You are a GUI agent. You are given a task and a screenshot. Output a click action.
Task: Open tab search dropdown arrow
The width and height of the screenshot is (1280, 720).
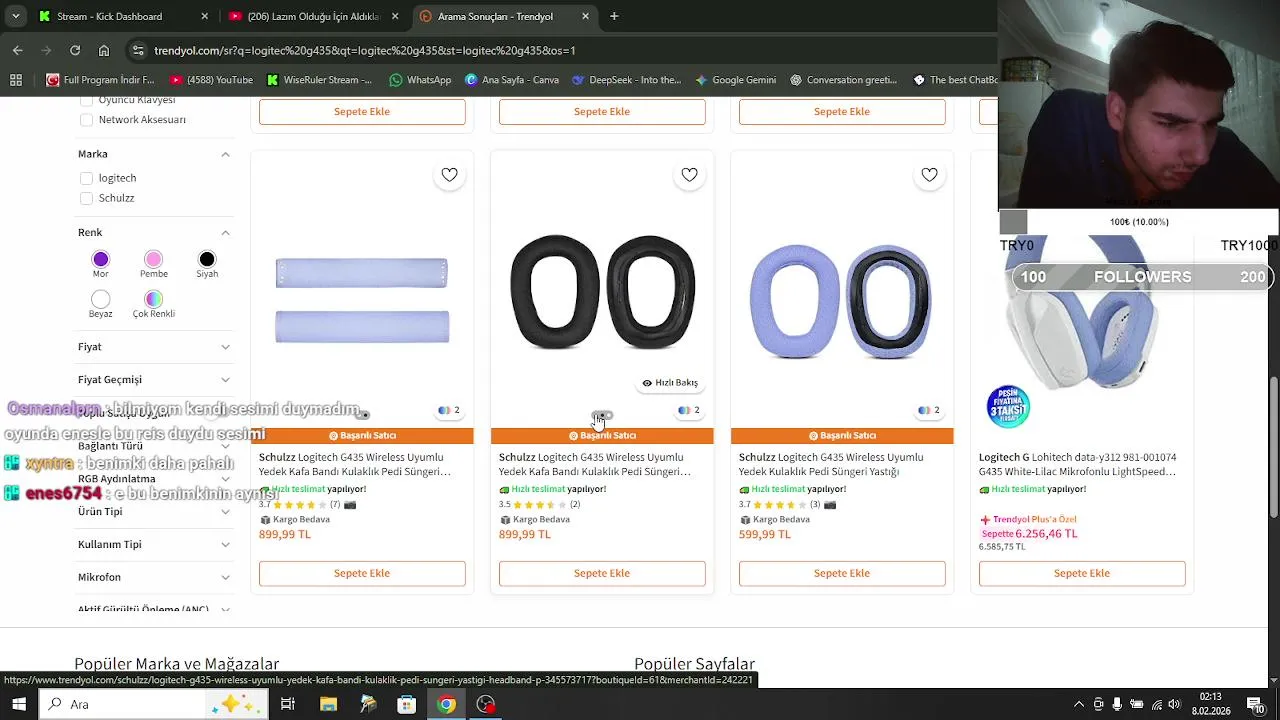15,16
